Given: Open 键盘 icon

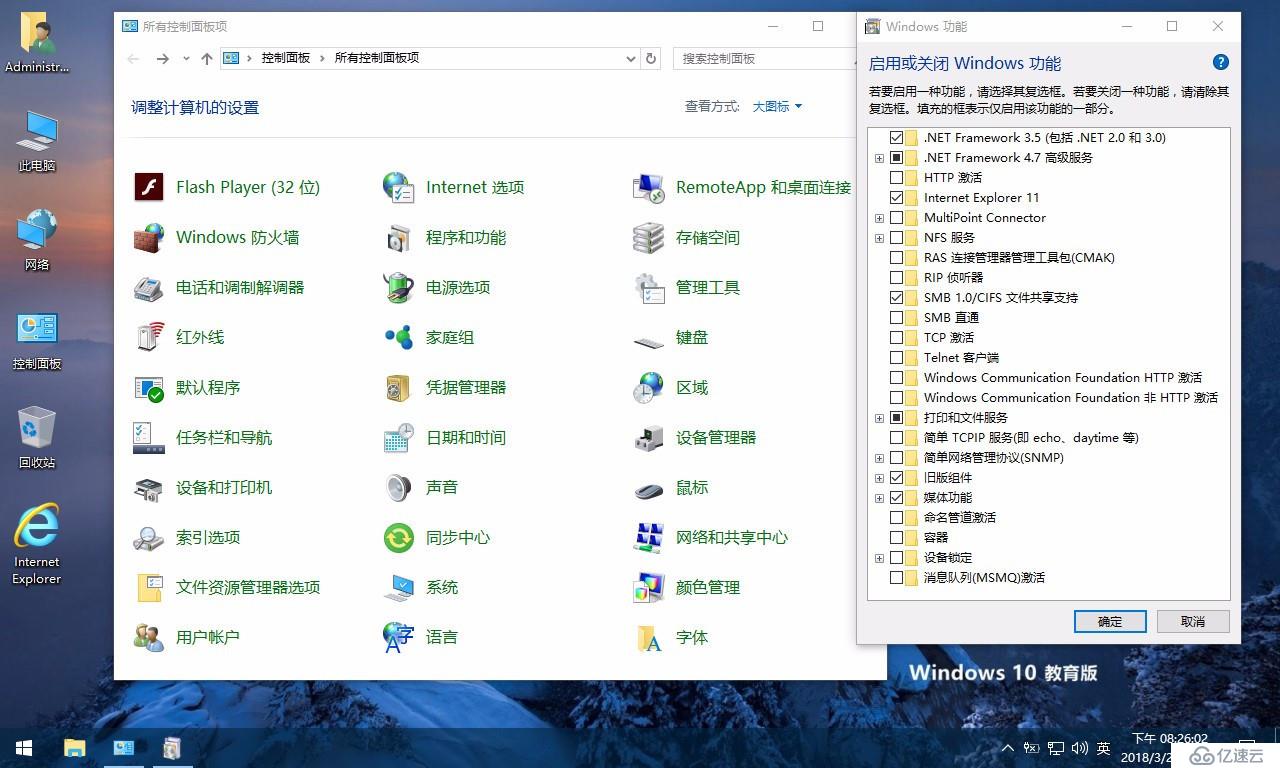Looking at the screenshot, I should (649, 341).
